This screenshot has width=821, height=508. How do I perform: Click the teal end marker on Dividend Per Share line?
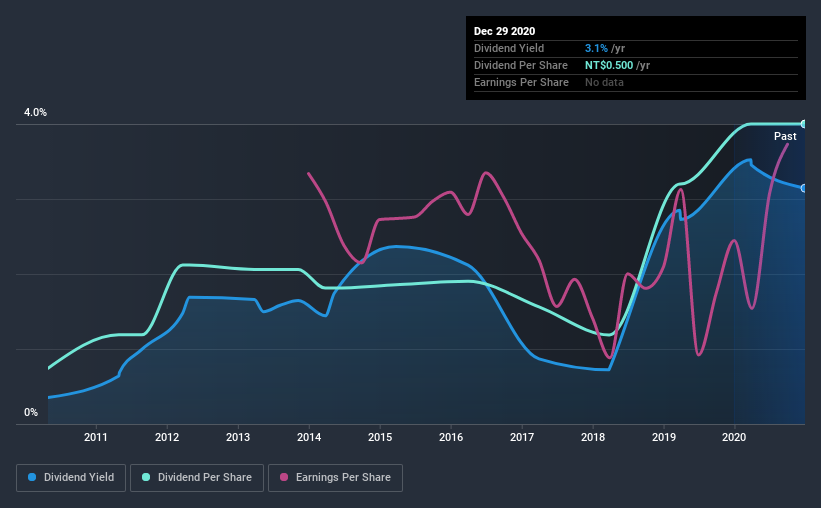803,124
